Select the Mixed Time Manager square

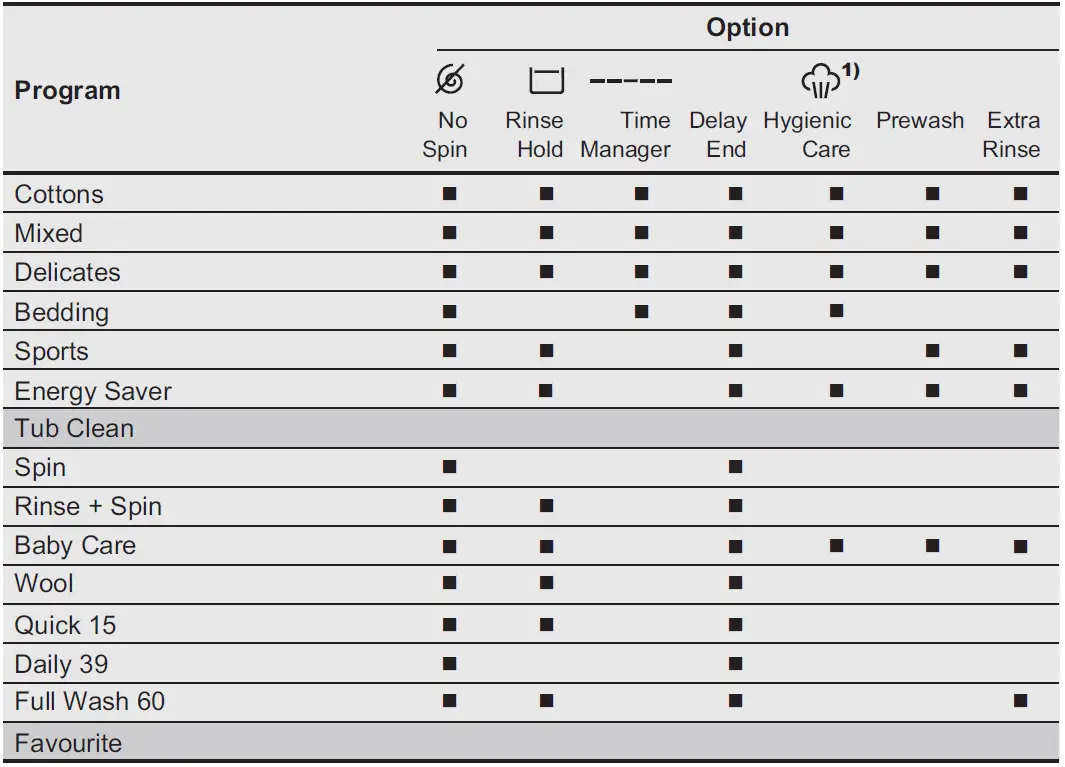click(641, 233)
